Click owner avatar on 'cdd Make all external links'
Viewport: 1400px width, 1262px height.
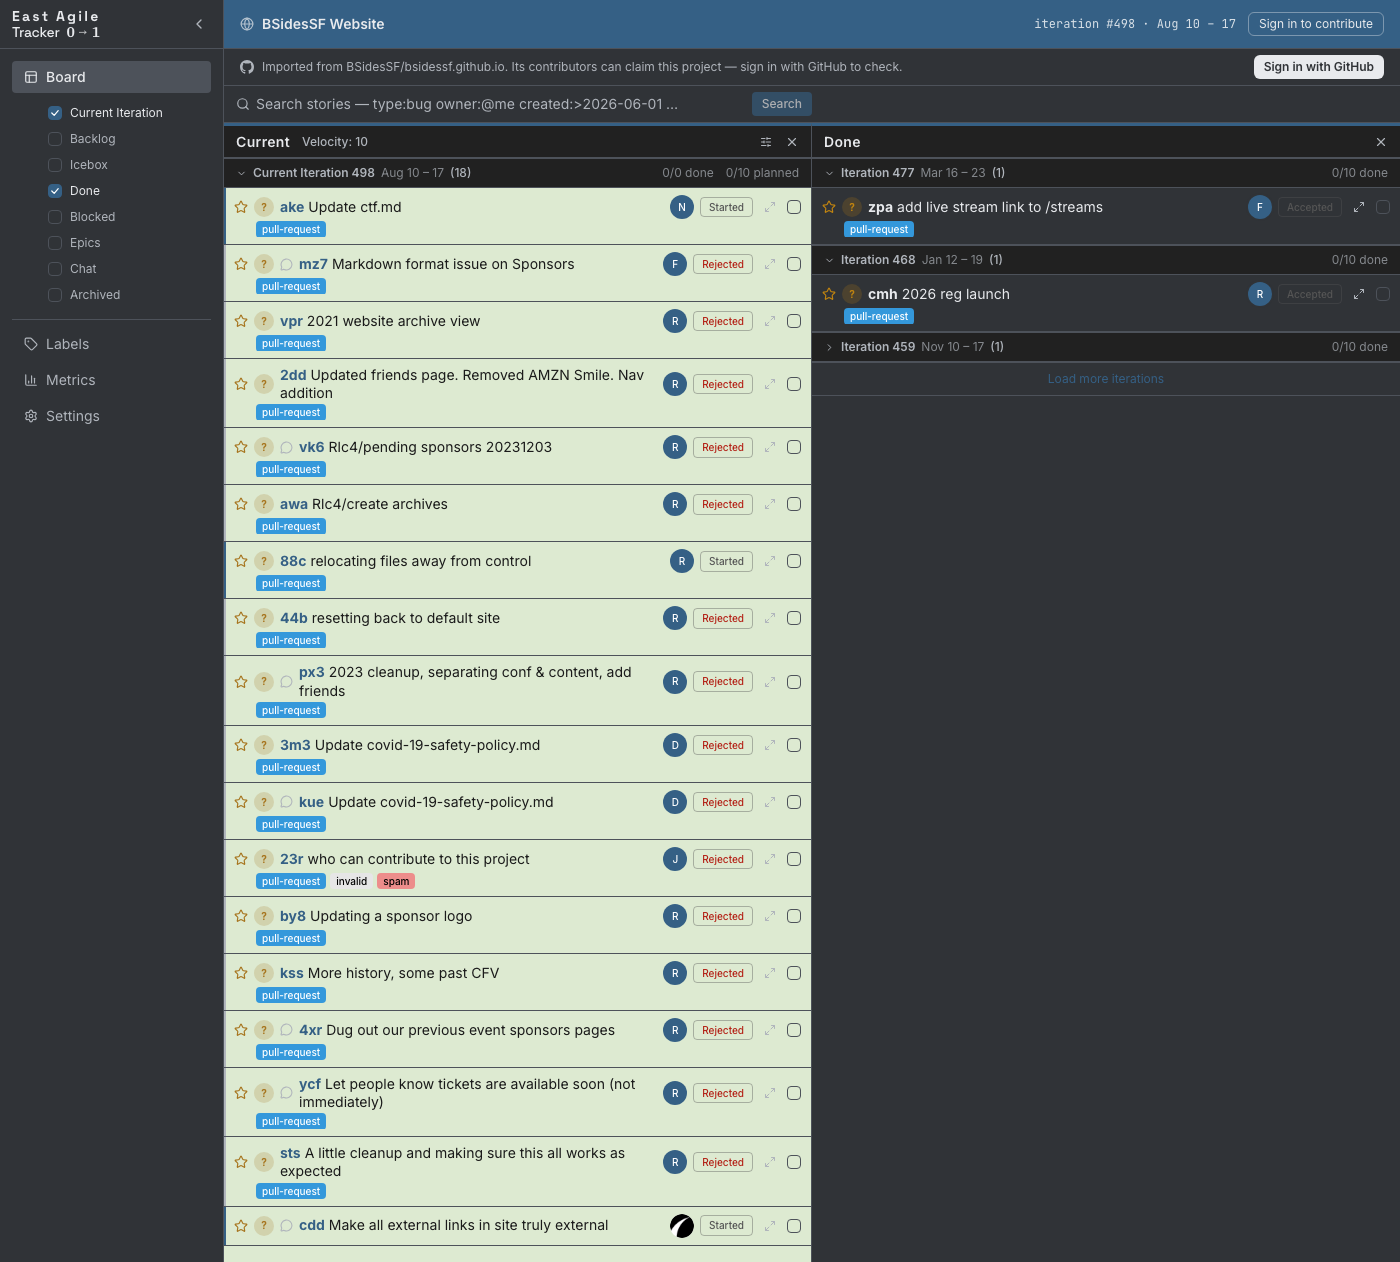[682, 1226]
